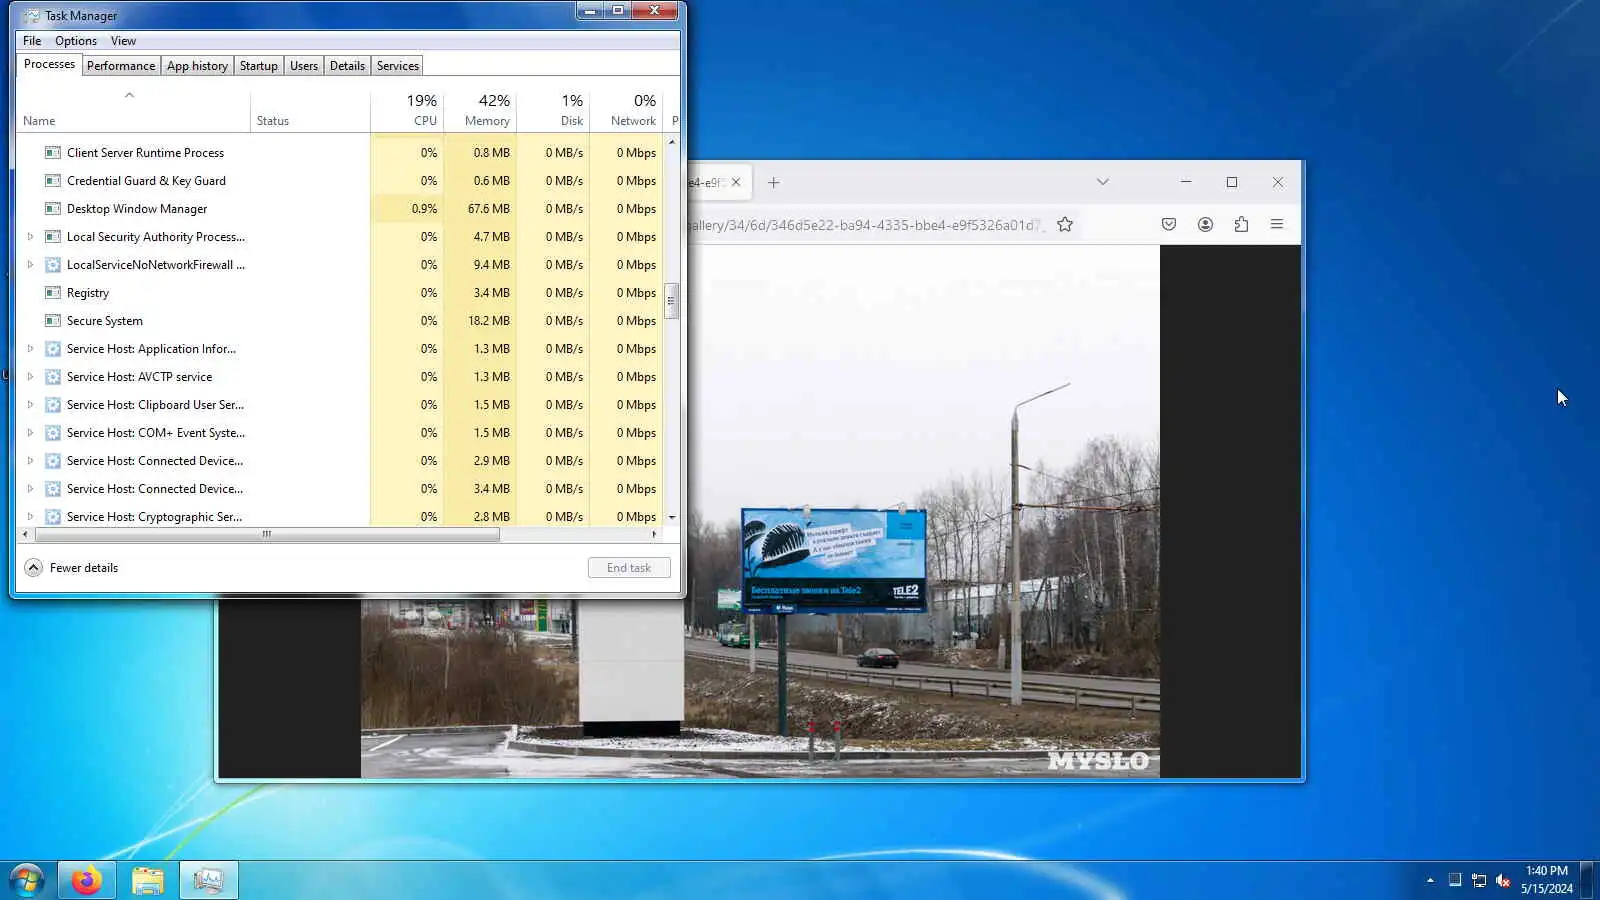Open File Explorer from the taskbar

[147, 880]
